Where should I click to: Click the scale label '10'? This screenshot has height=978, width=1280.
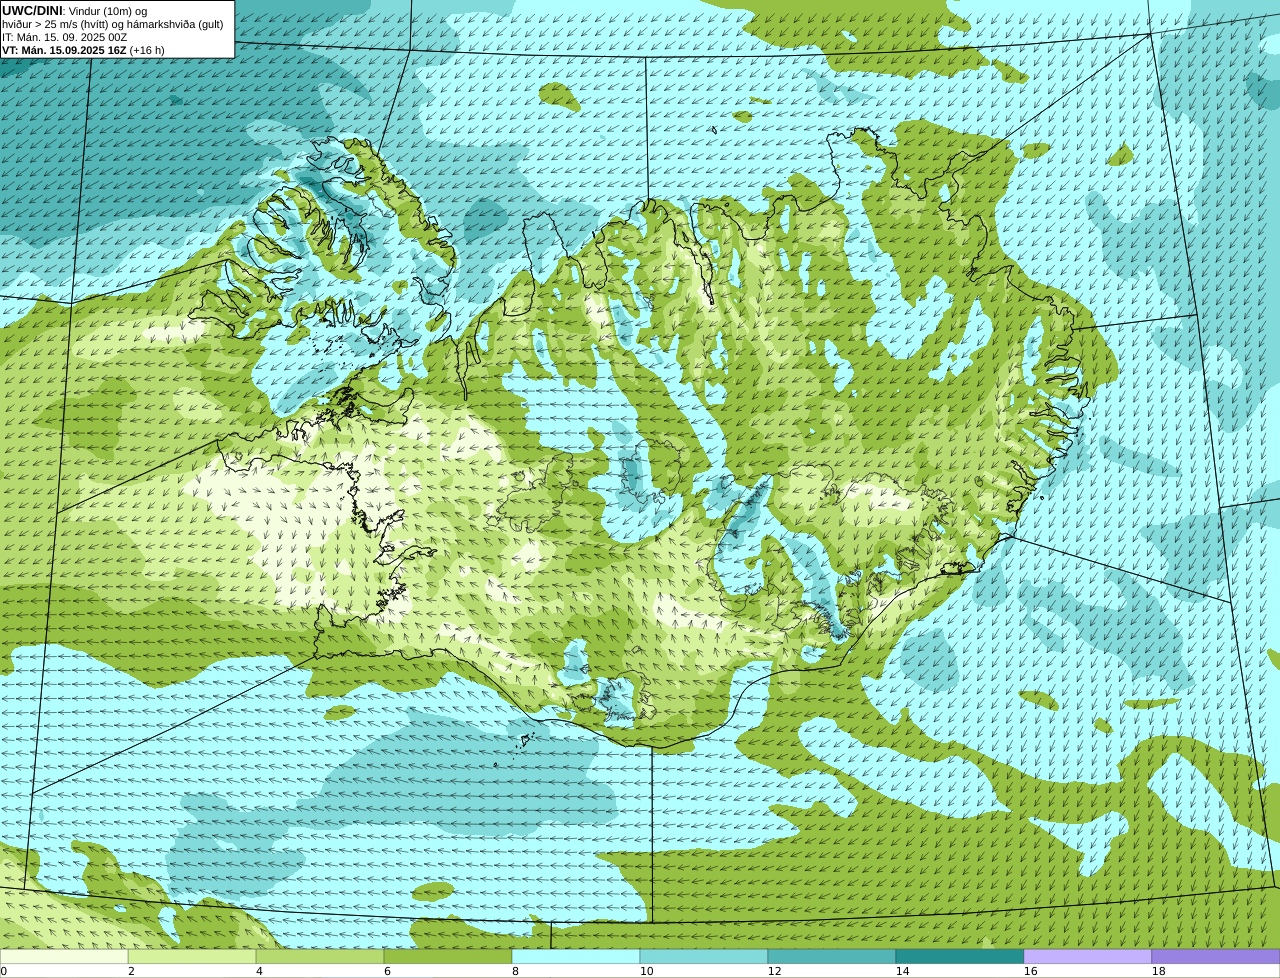pos(647,971)
